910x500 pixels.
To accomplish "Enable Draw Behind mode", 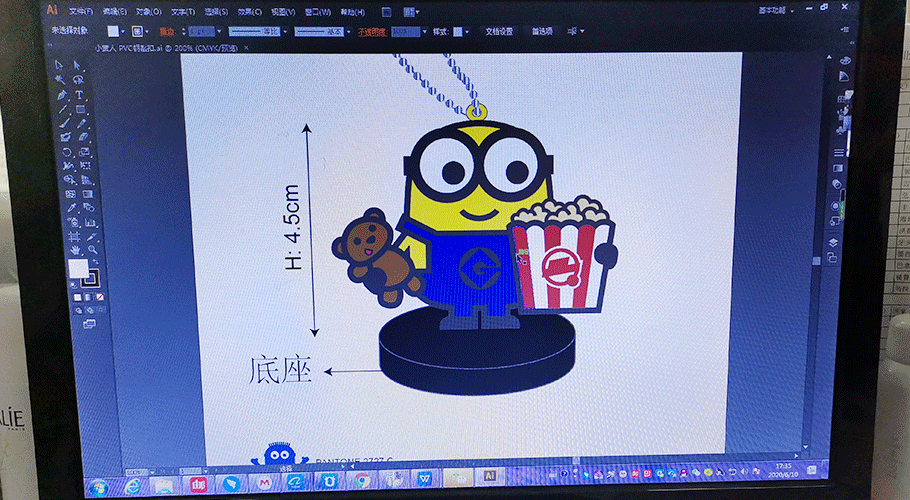I will pos(90,310).
